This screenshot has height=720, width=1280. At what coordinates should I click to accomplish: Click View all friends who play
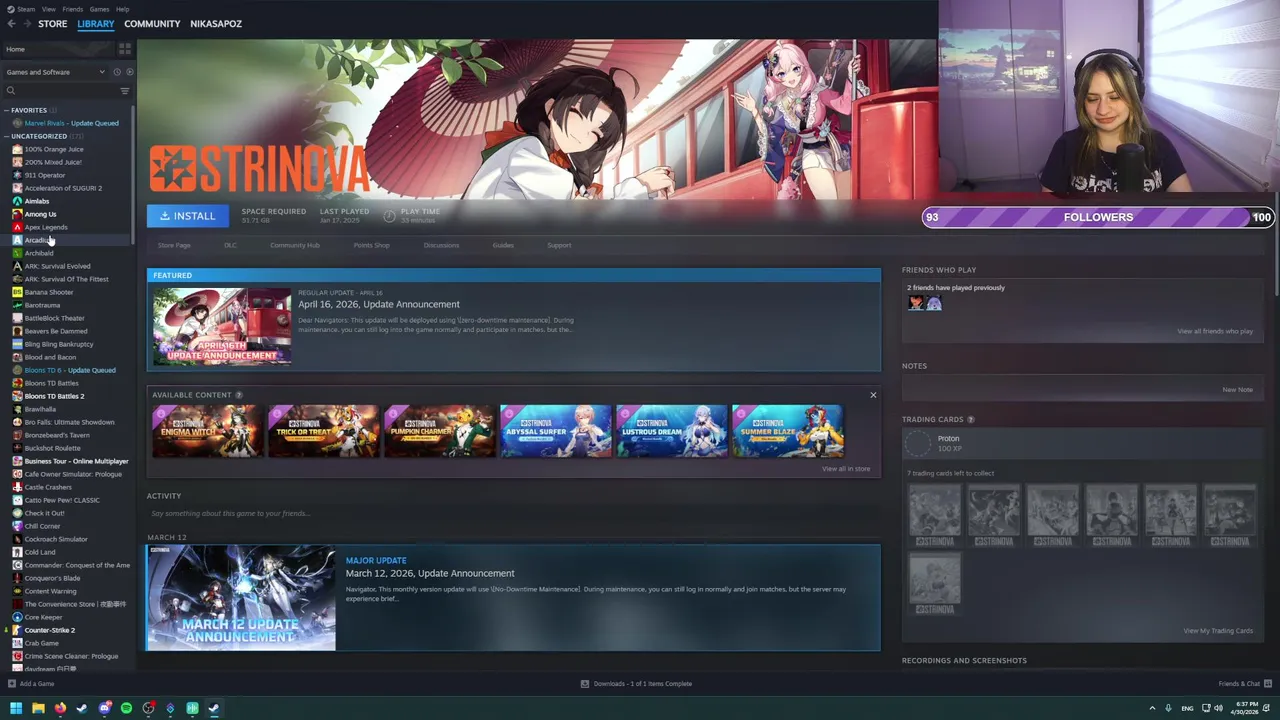1215,331
